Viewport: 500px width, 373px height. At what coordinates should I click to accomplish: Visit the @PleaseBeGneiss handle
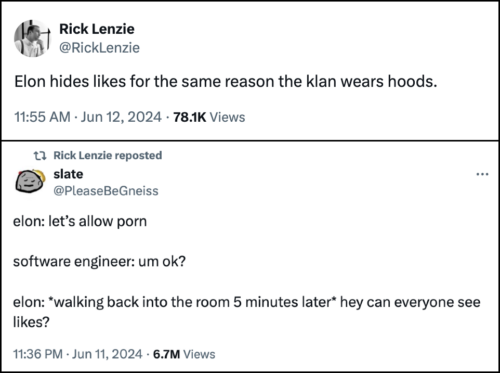pos(106,191)
